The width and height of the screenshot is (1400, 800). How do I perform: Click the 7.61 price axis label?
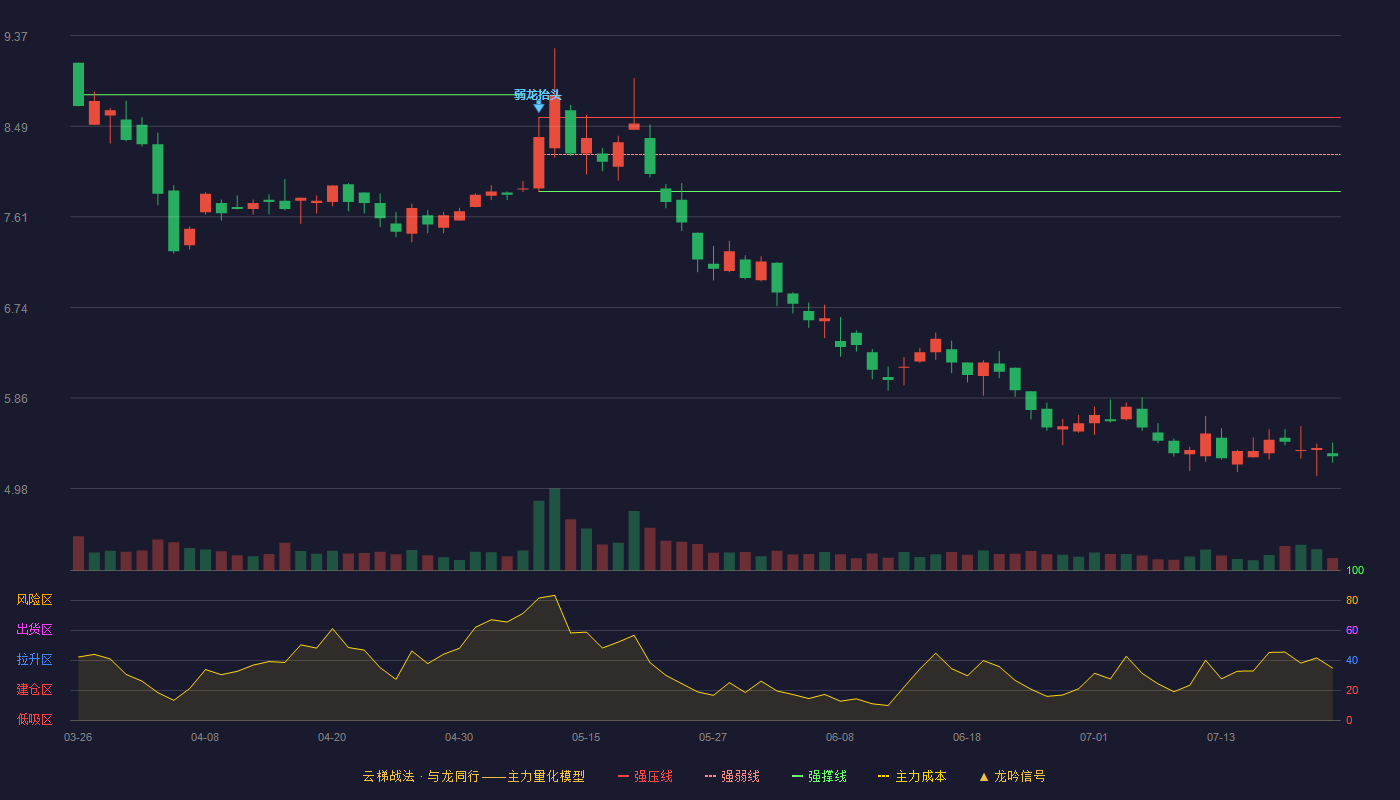pos(16,218)
